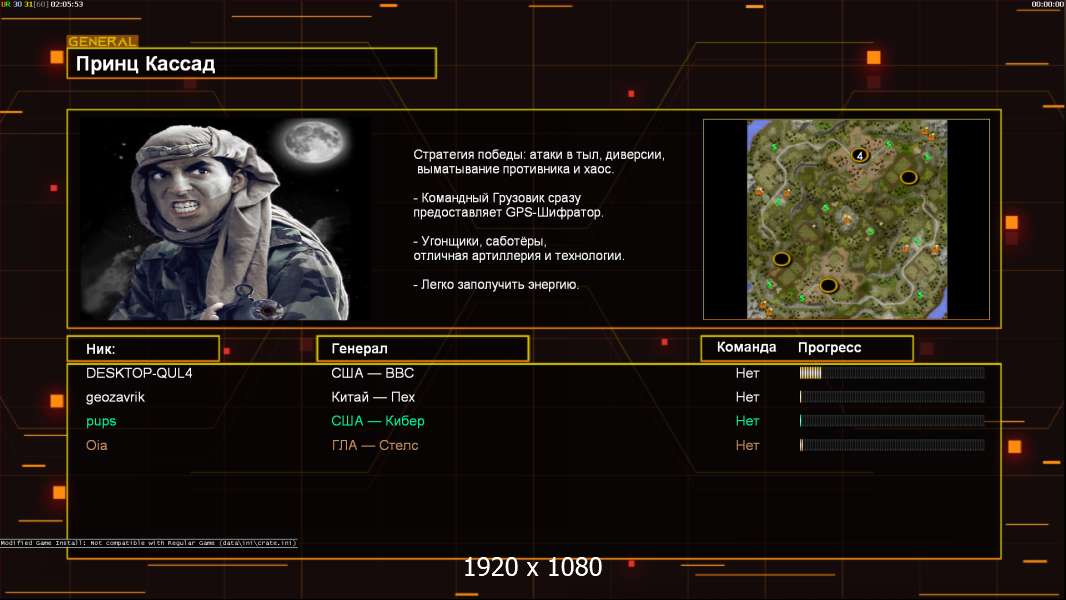Select the Принц Кассад title bar
This screenshot has width=1066, height=600.
pyautogui.click(x=251, y=64)
